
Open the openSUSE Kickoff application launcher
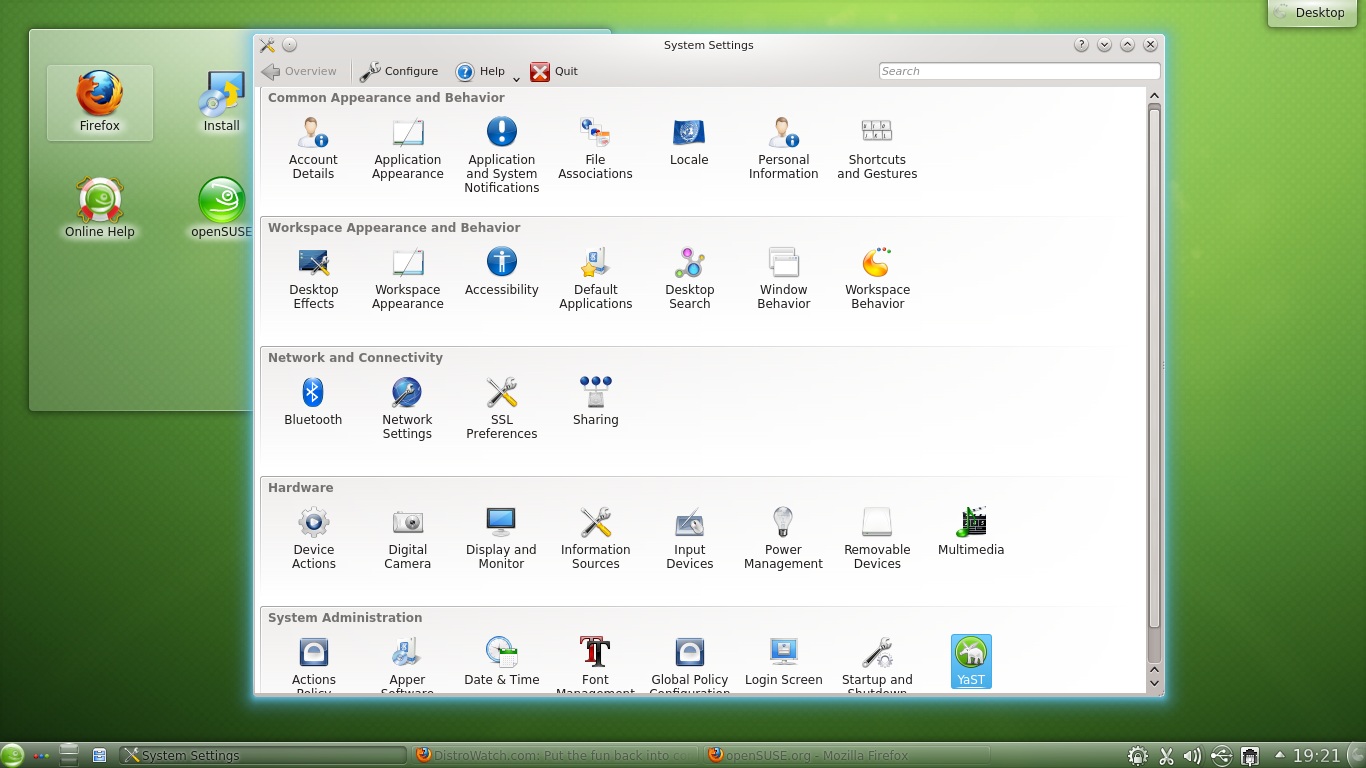point(12,755)
